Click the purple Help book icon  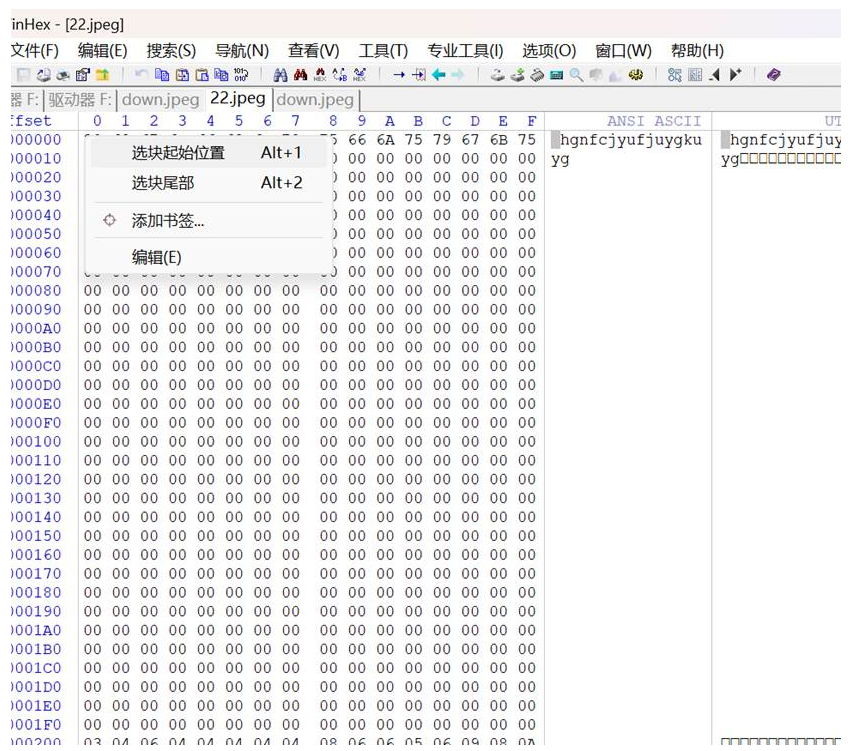[x=773, y=75]
